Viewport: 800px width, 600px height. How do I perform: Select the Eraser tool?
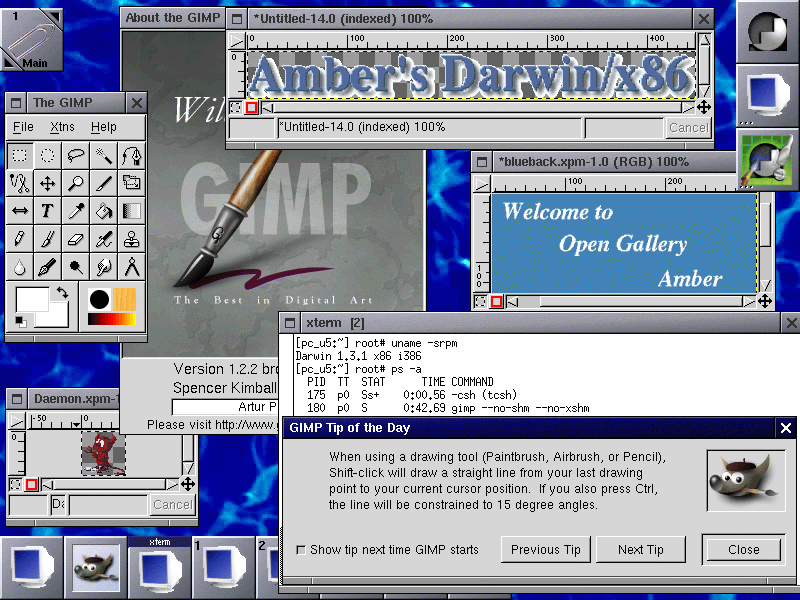point(76,239)
